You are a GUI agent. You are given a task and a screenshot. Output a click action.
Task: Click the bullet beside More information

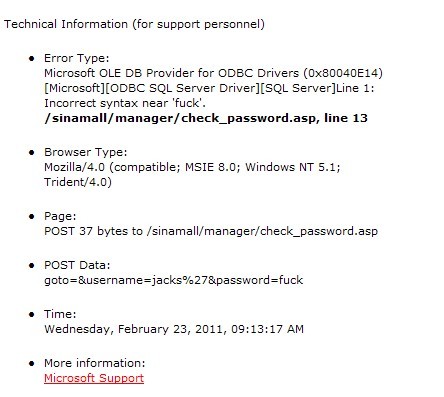(32, 363)
